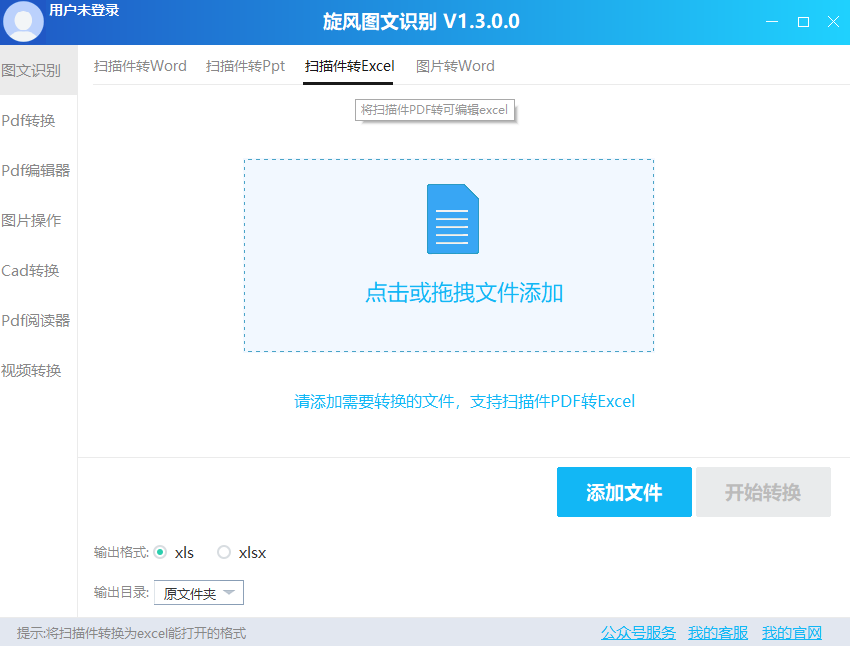Open the Pdf阅读器 sidebar section
Image resolution: width=850 pixels, height=646 pixels.
(x=38, y=320)
